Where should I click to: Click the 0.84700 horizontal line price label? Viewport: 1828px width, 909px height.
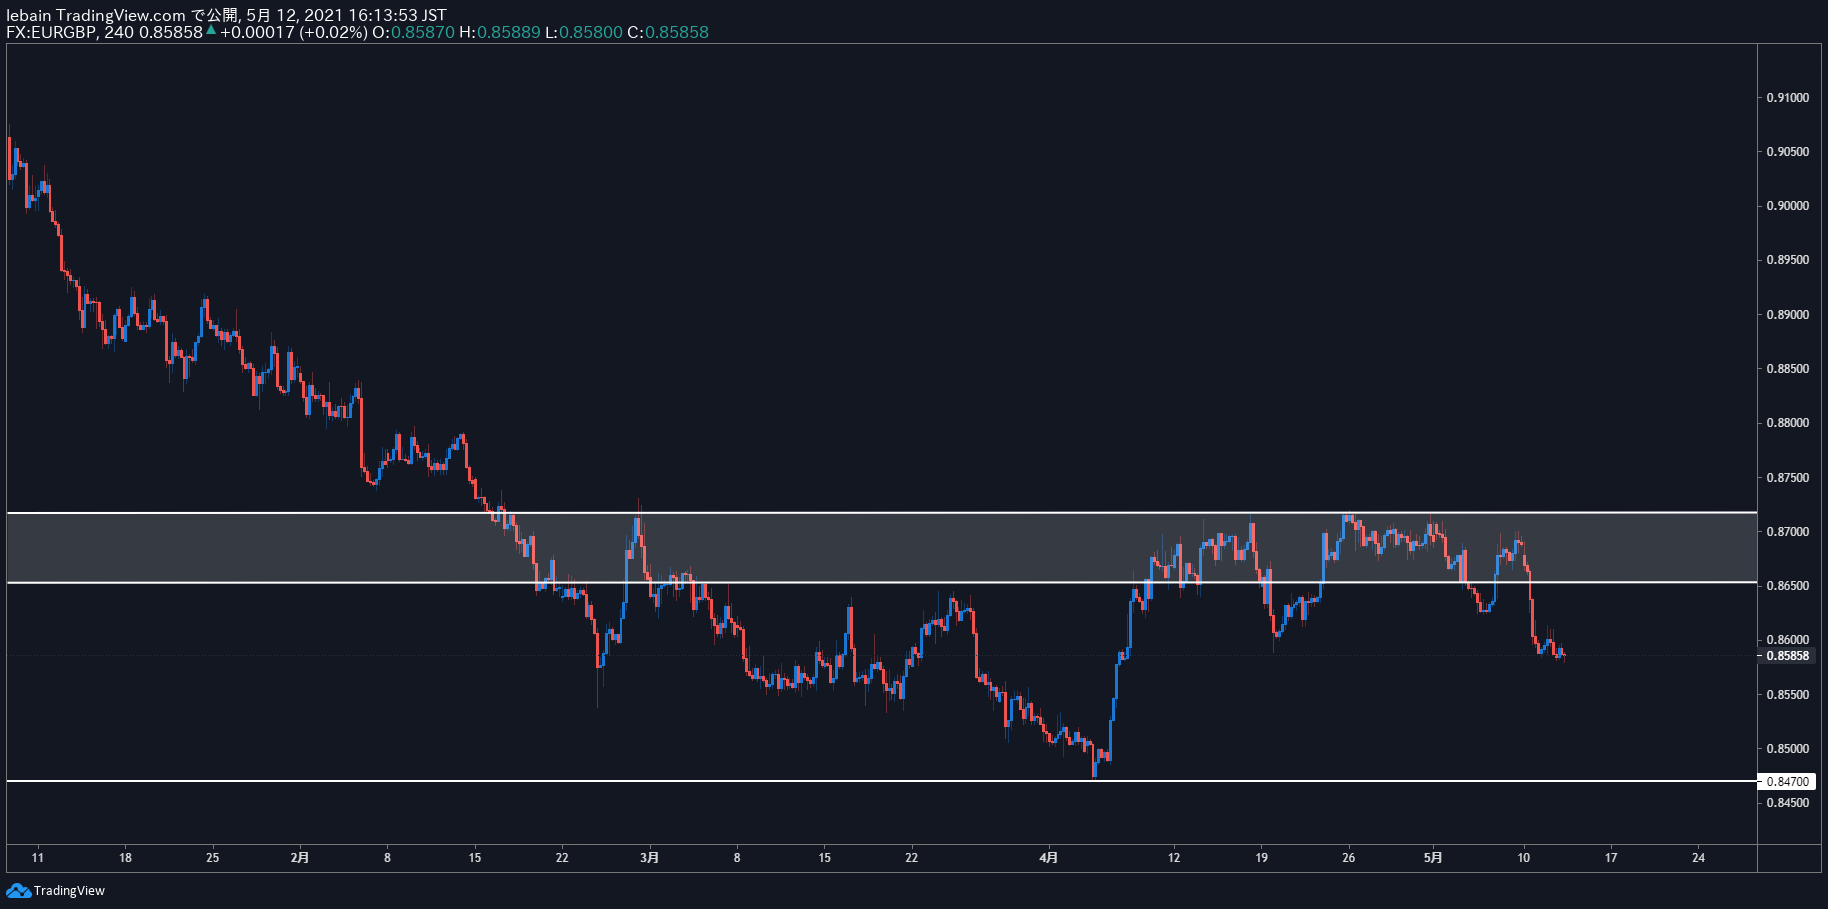point(1787,782)
